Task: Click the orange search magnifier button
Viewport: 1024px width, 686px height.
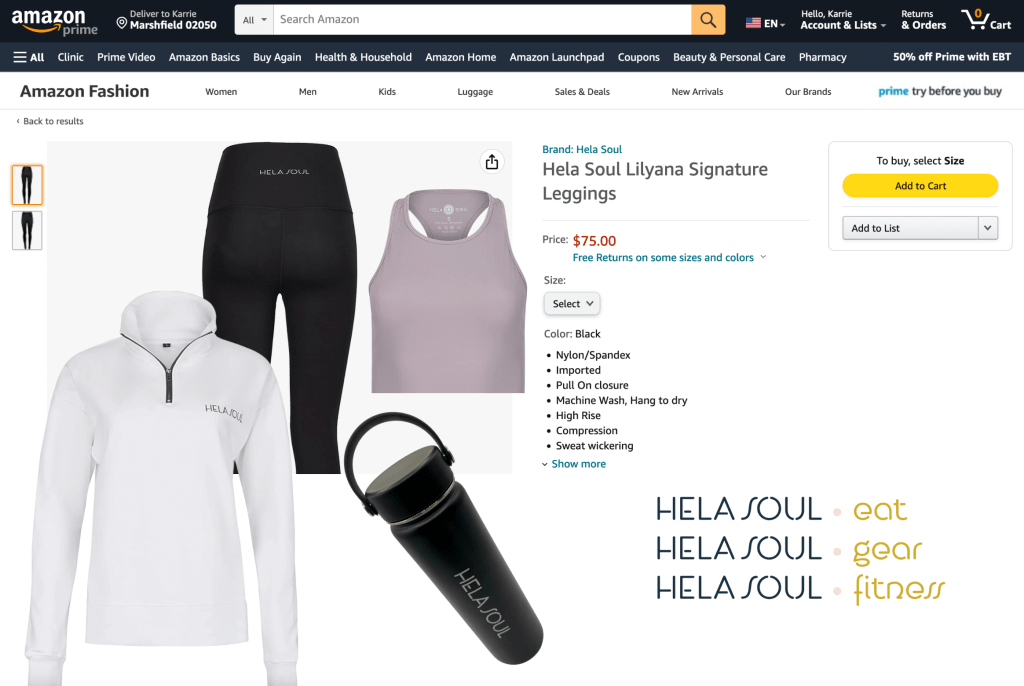Action: pos(708,20)
